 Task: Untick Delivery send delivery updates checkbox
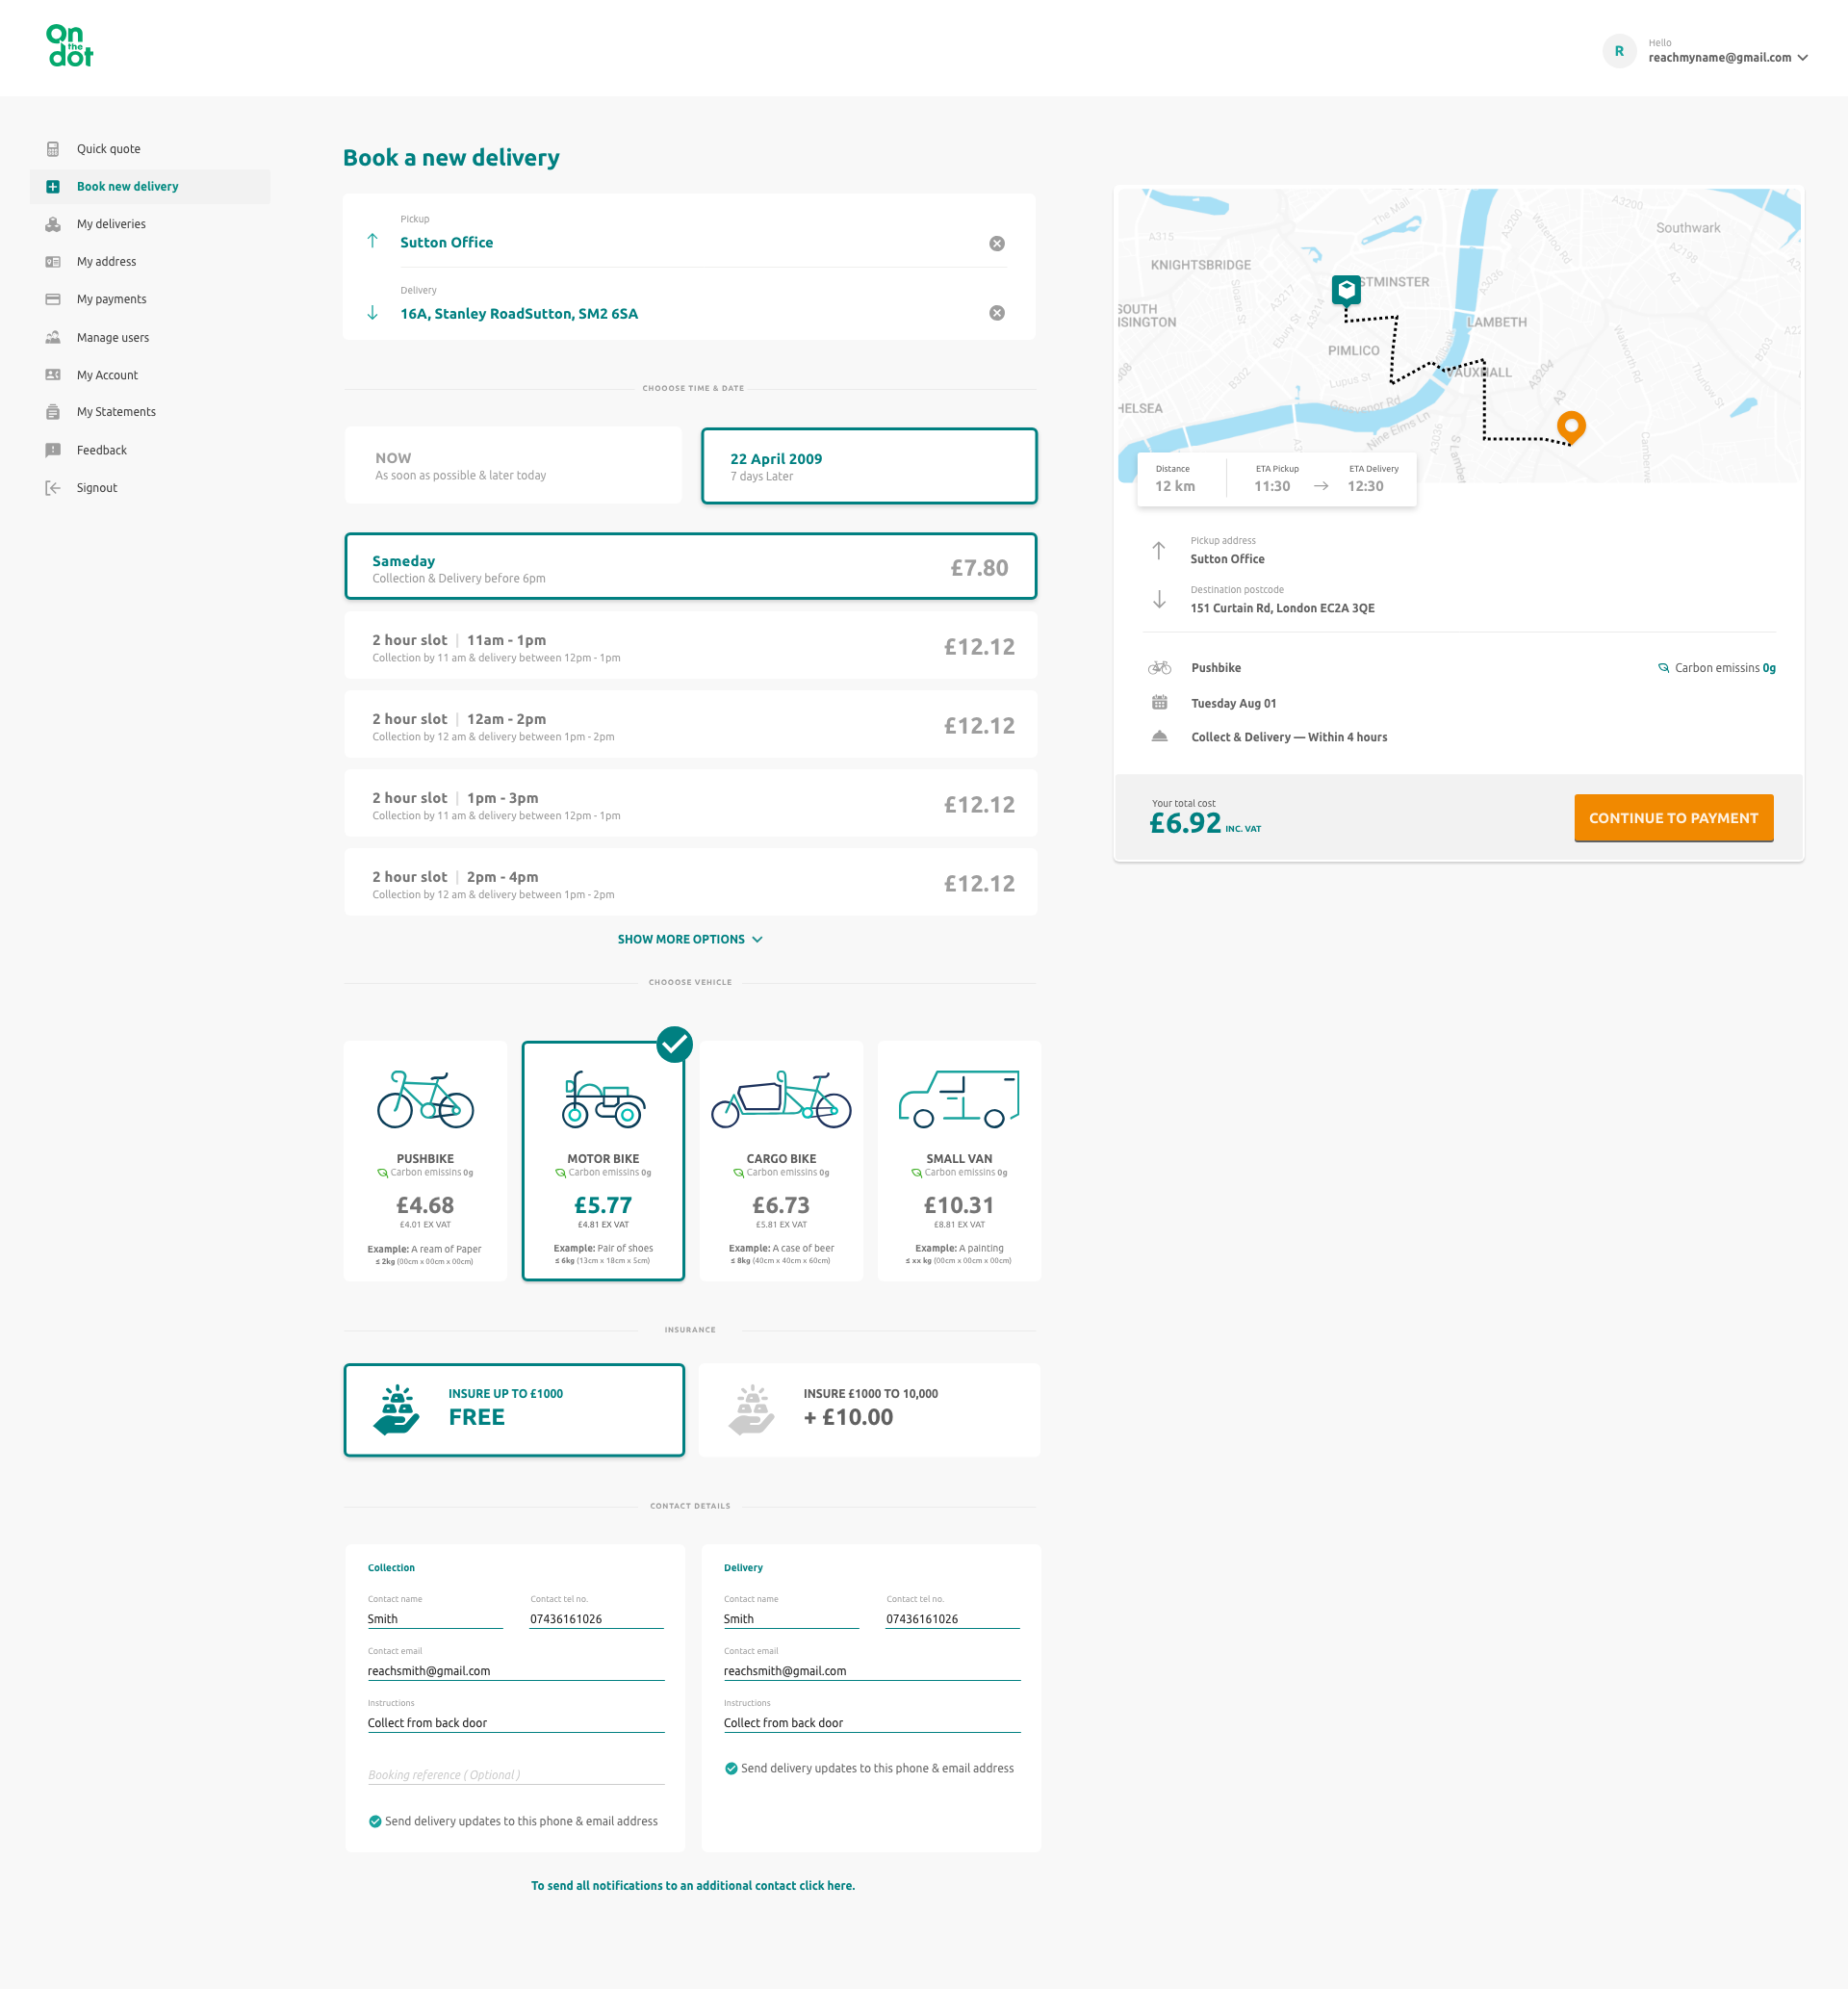pyautogui.click(x=731, y=1768)
